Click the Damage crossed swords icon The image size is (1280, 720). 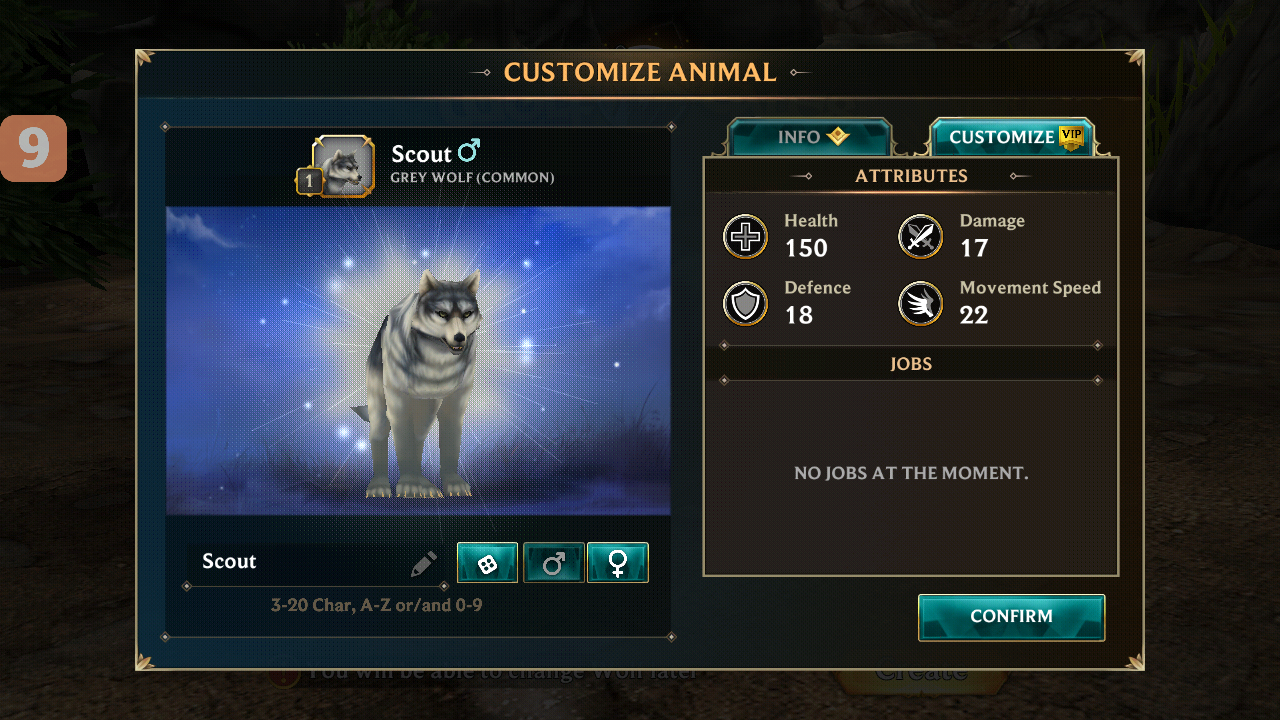coord(920,237)
